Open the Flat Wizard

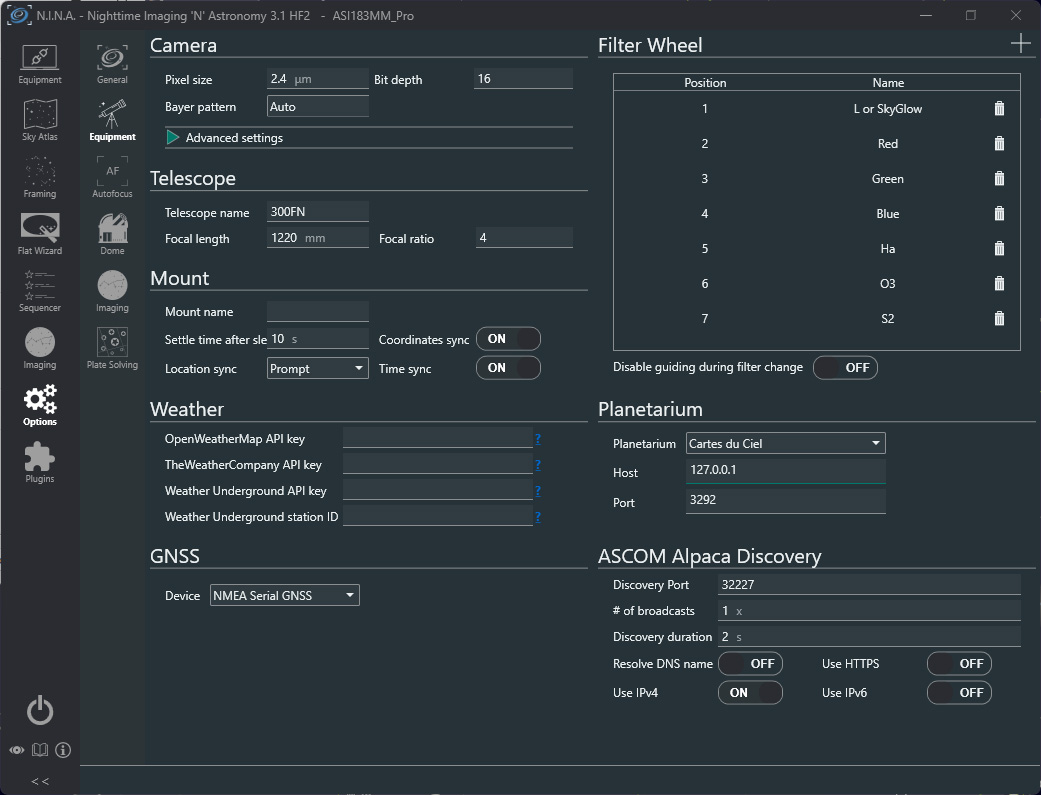pyautogui.click(x=40, y=235)
